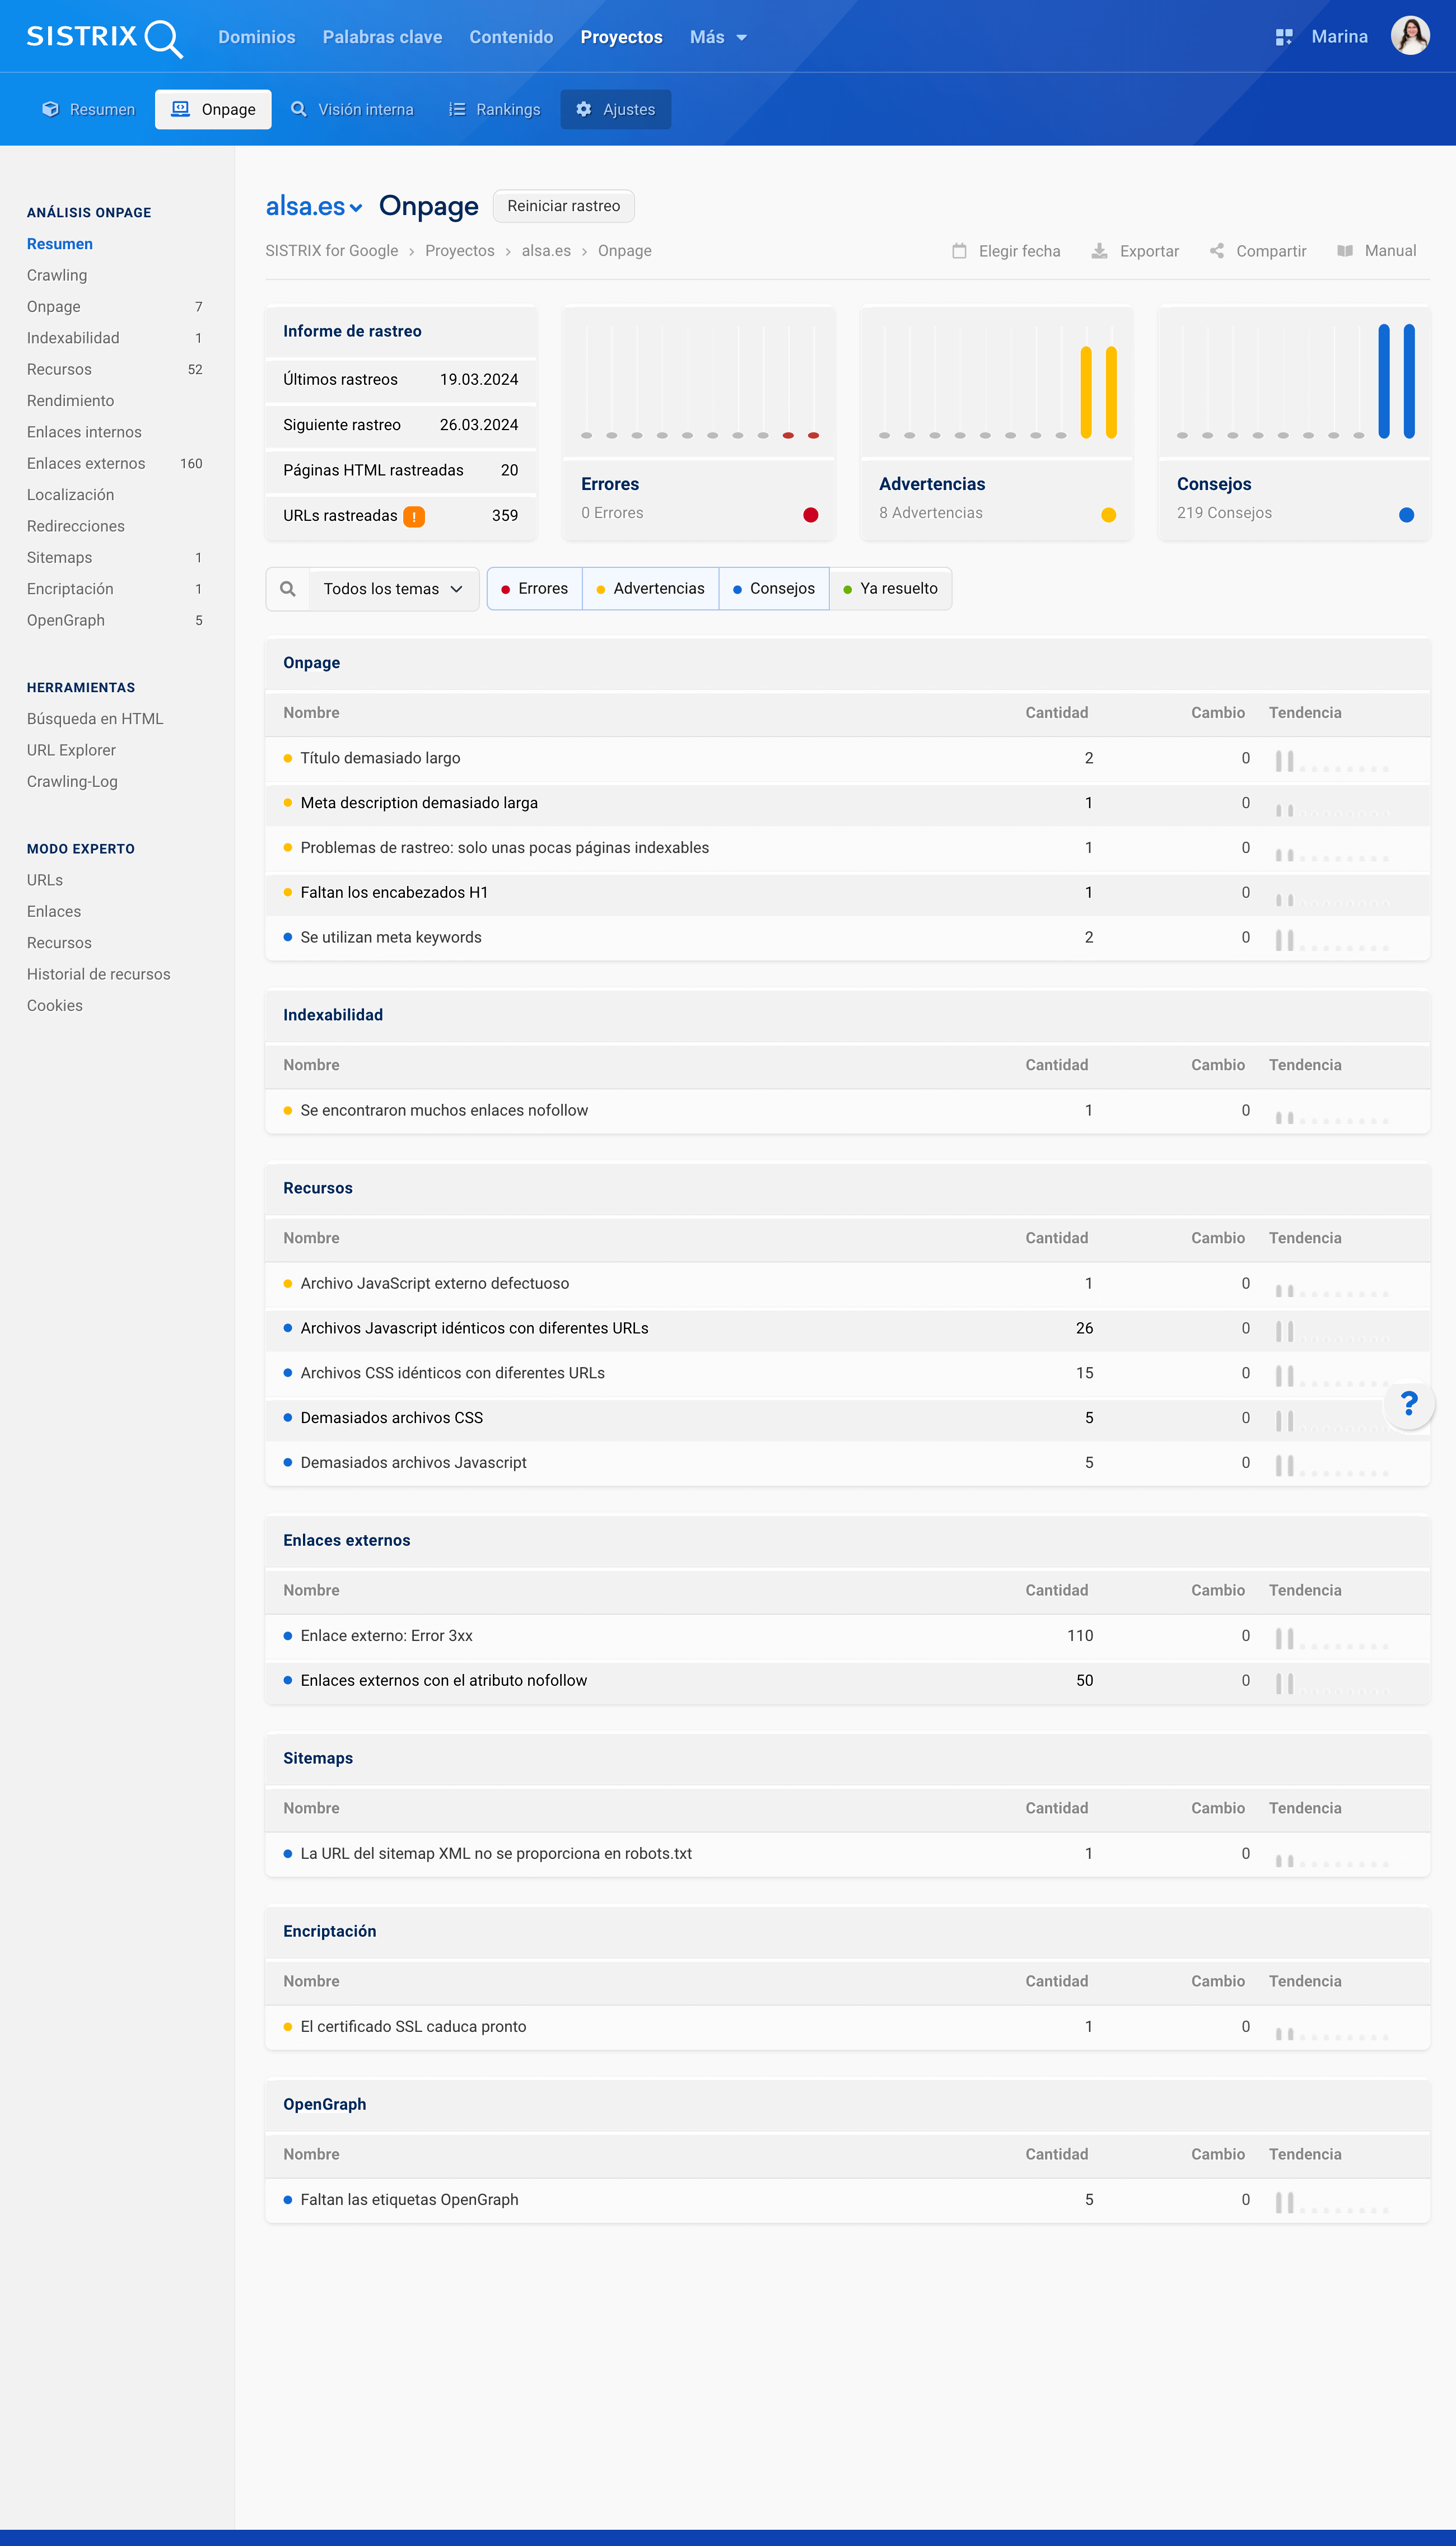This screenshot has height=2546, width=1456.
Task: Toggle the Errores filter
Action: coord(535,589)
